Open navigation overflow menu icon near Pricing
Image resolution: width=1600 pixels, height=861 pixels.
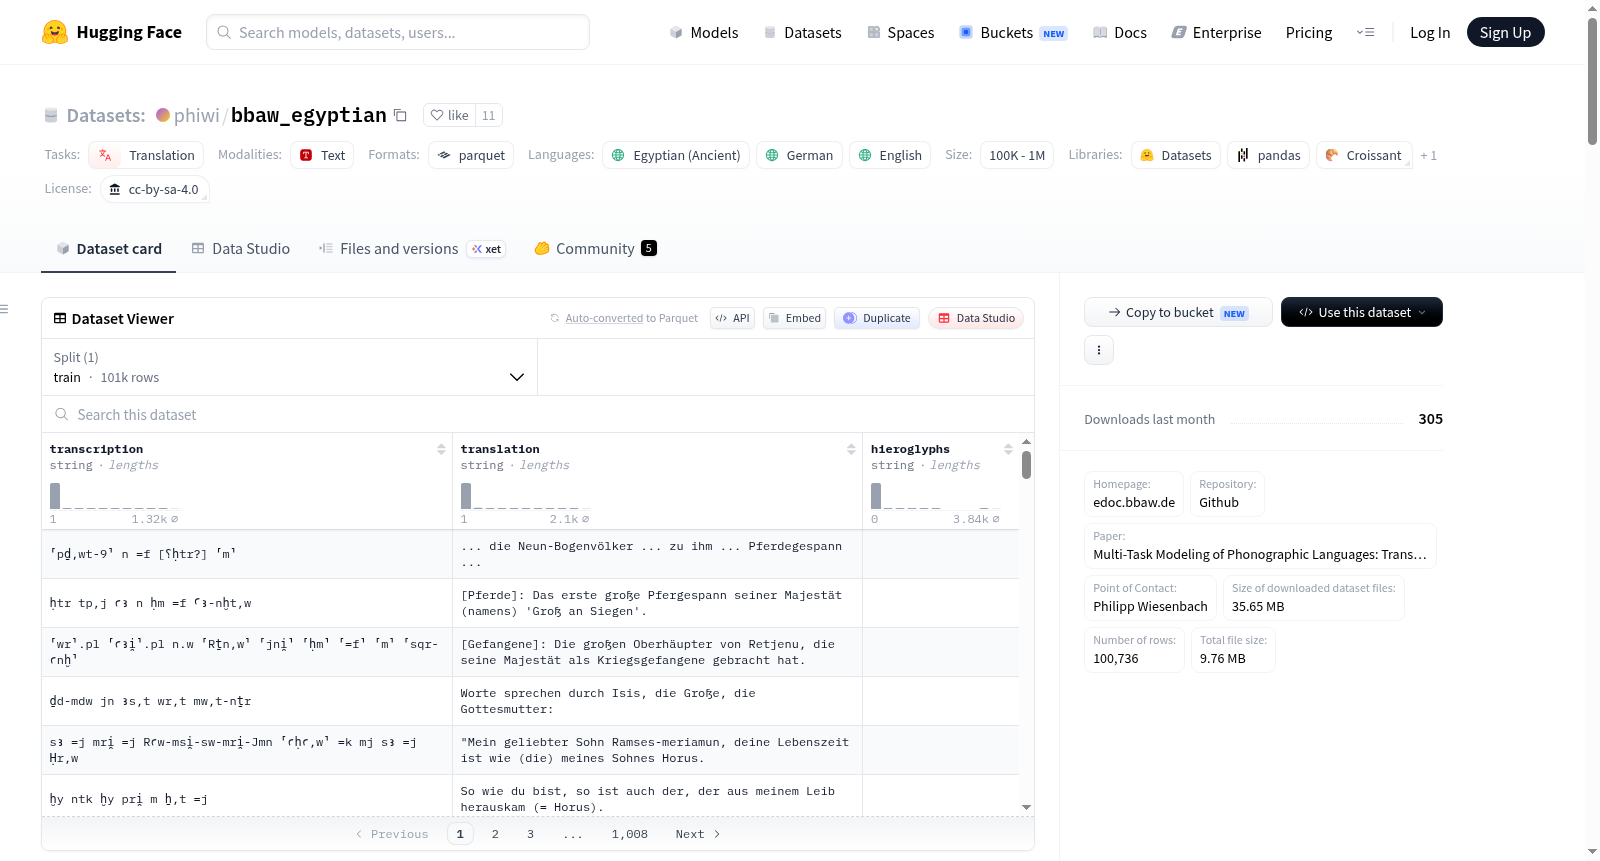coord(1365,32)
